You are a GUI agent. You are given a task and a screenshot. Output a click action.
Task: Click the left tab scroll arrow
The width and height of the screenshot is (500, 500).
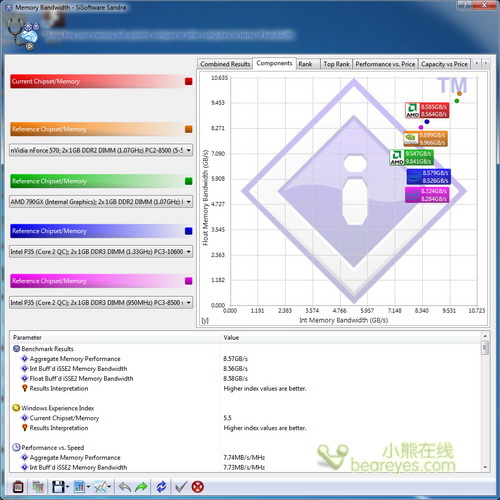tap(477, 63)
